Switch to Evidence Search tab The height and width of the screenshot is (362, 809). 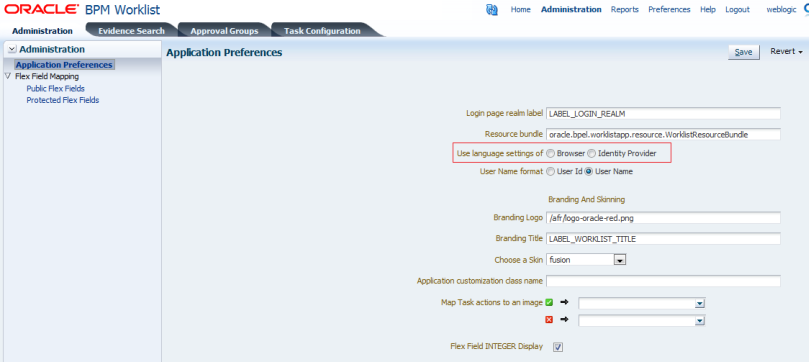(x=131, y=30)
